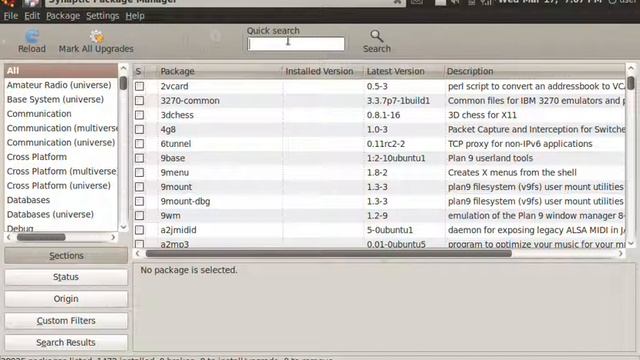
Task: Tick the 9mount-dbg checkbox
Action: pyautogui.click(x=140, y=201)
